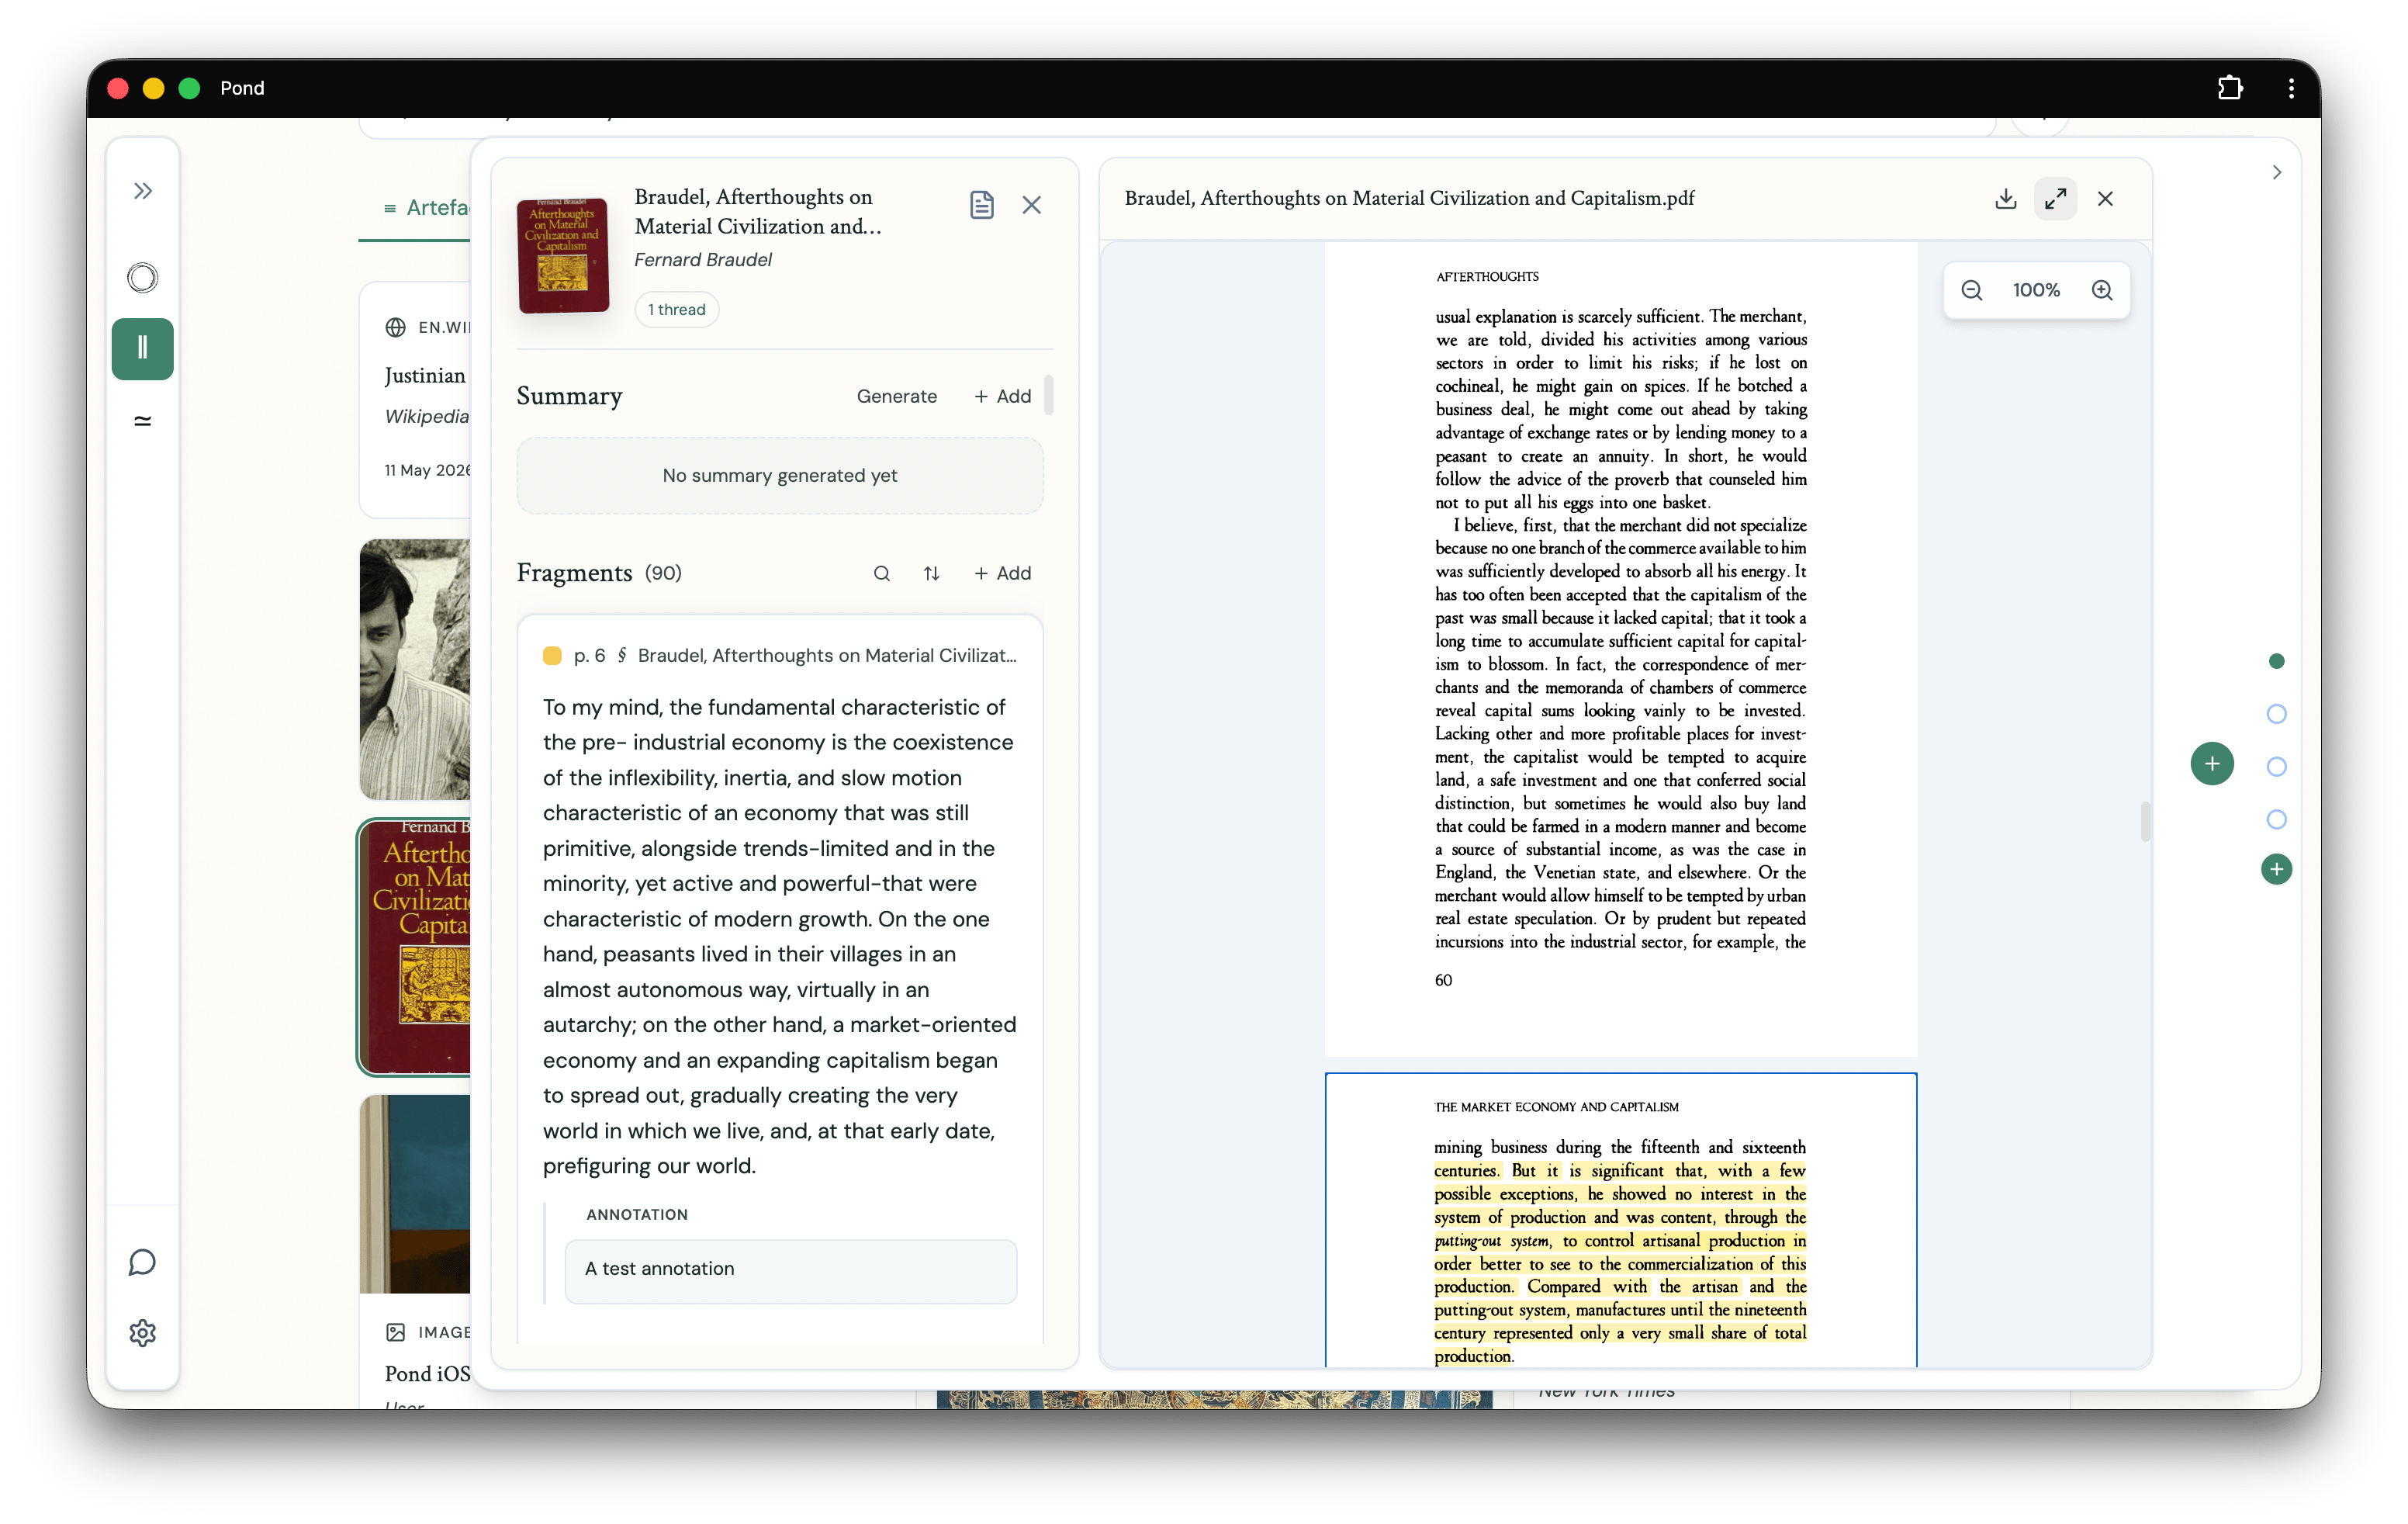Click the chevron arrow at far right edge
Image resolution: width=2408 pixels, height=1524 pixels.
[x=2277, y=173]
